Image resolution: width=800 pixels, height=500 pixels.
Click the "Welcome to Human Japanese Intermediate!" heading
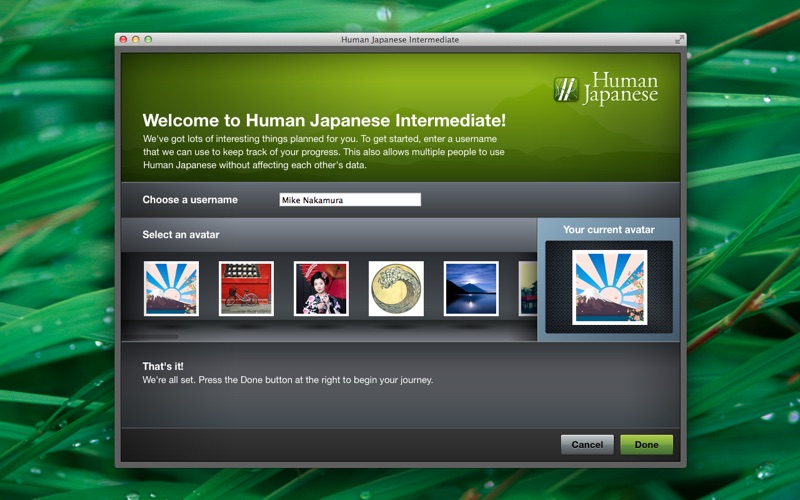[x=324, y=120]
